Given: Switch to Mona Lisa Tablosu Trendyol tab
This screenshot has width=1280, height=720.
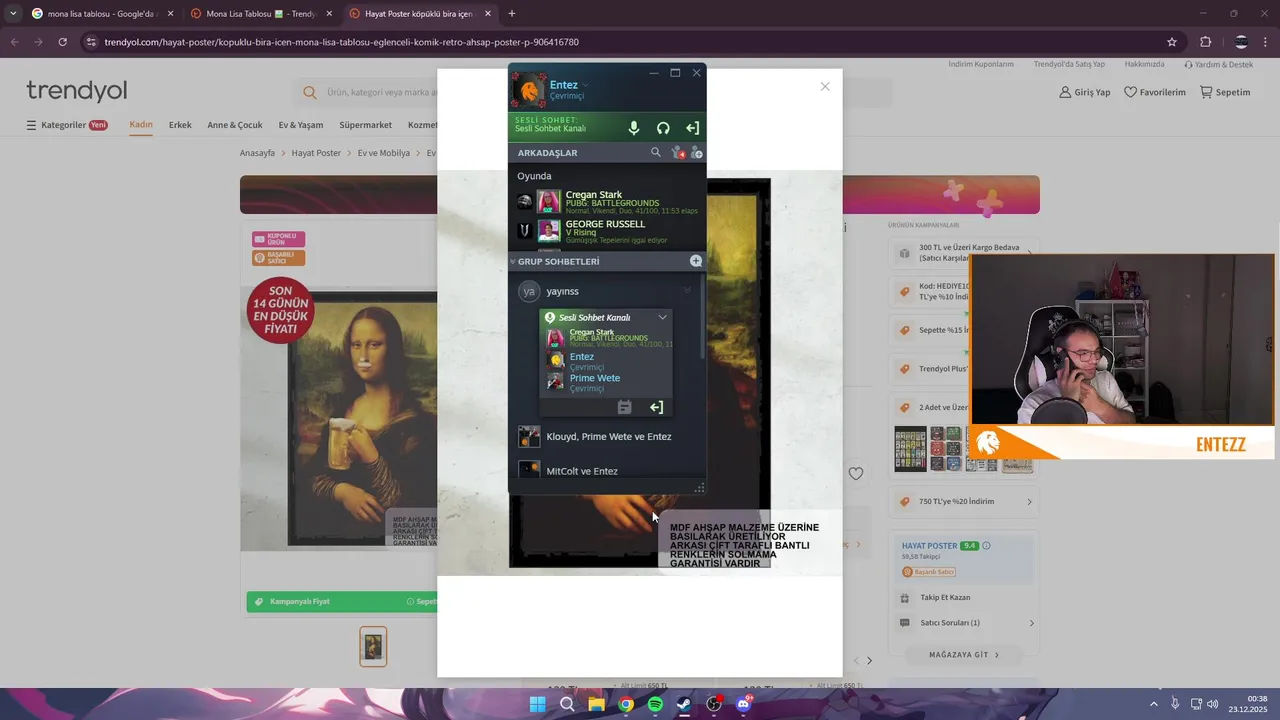Looking at the screenshot, I should tap(261, 14).
